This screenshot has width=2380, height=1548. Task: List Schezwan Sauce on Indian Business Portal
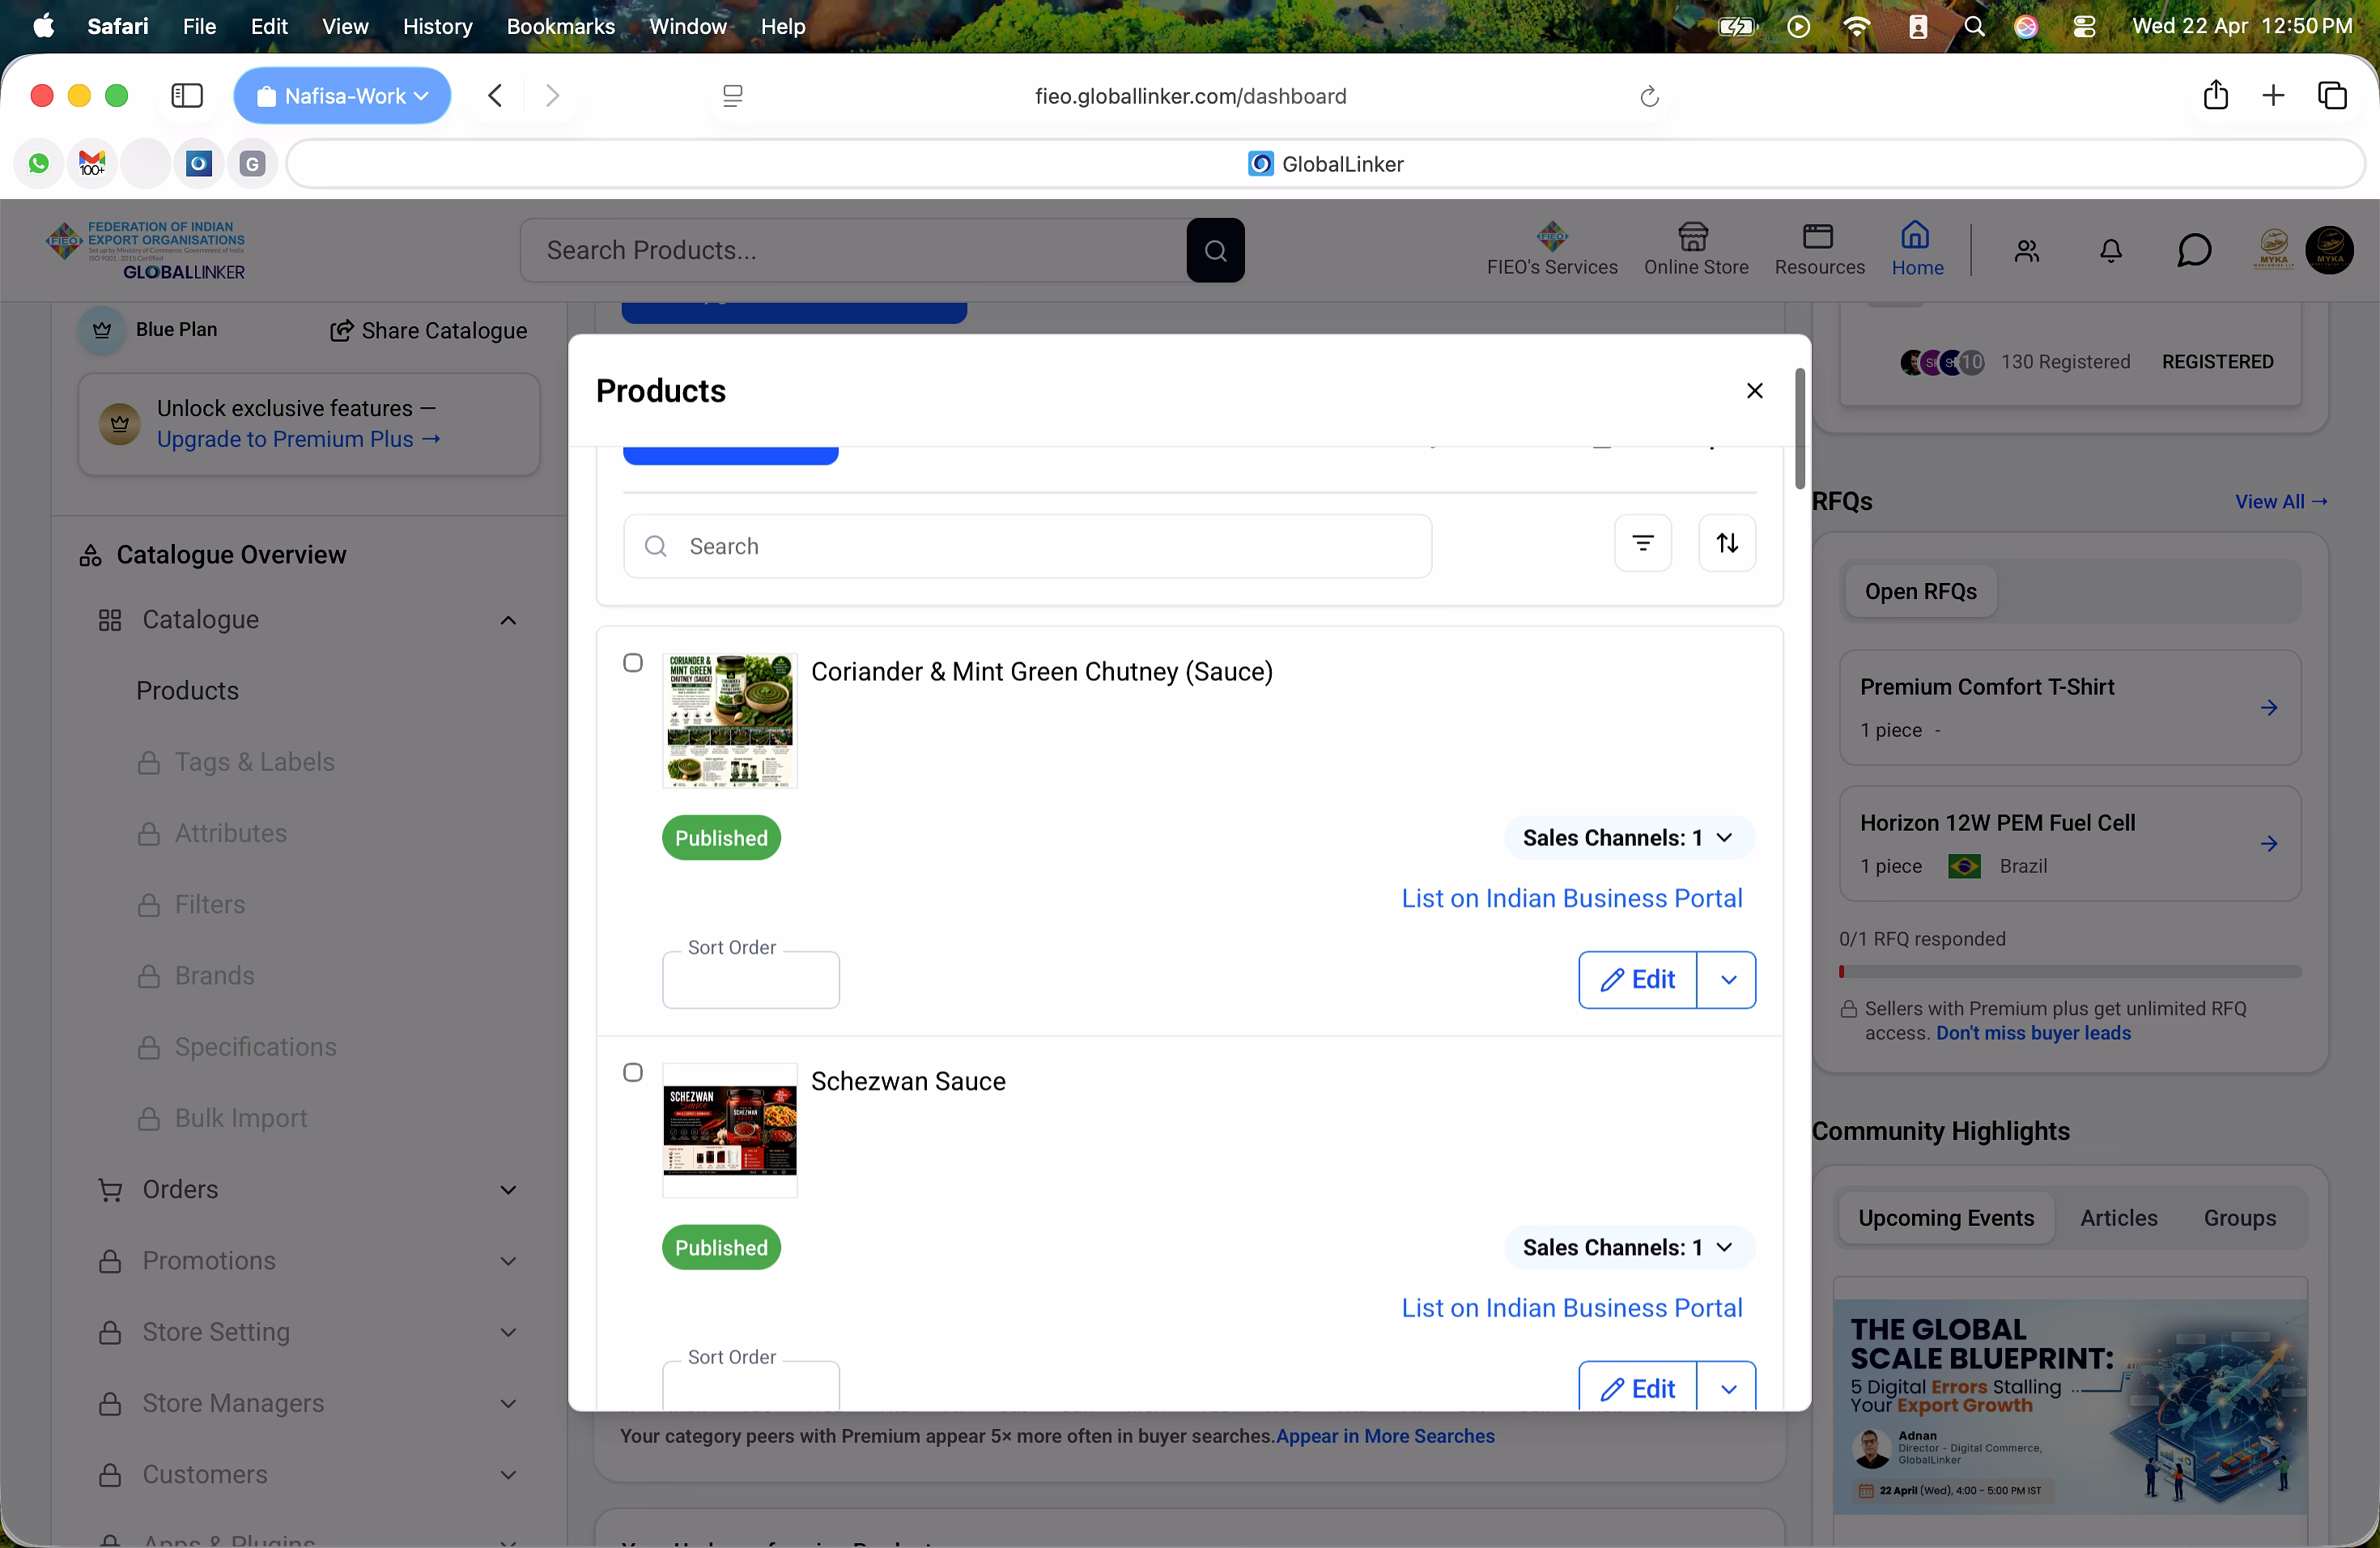pos(1571,1309)
